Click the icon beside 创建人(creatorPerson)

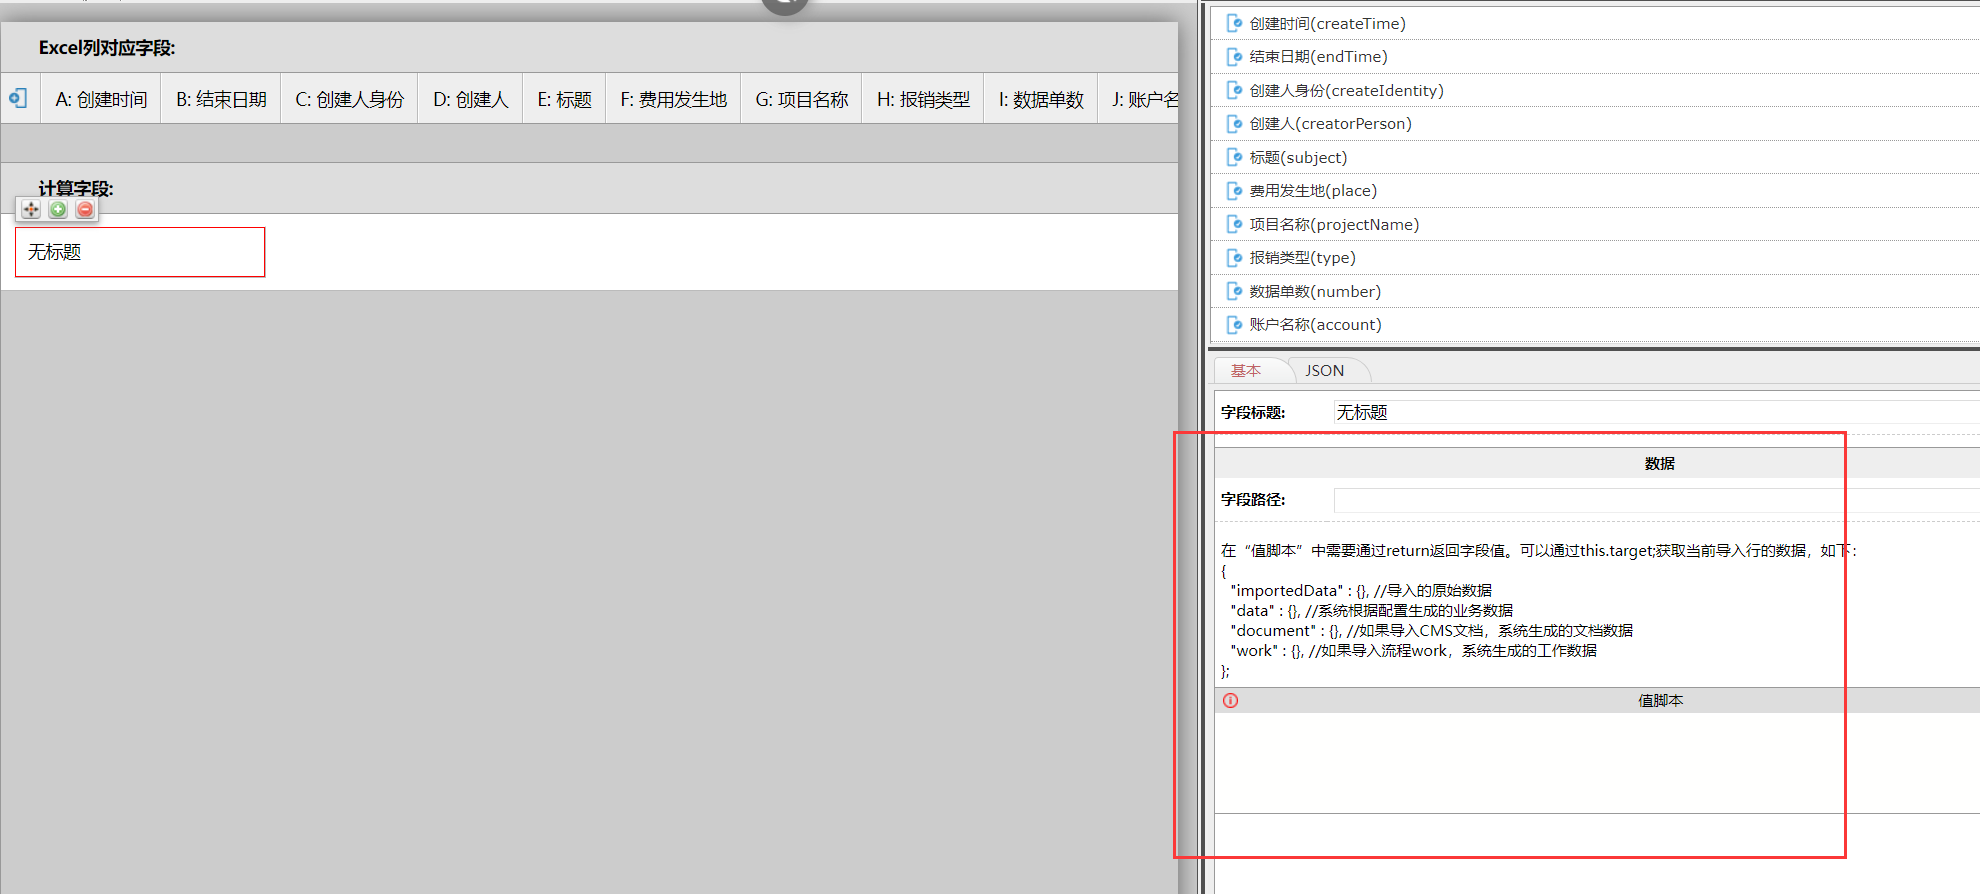[x=1234, y=124]
